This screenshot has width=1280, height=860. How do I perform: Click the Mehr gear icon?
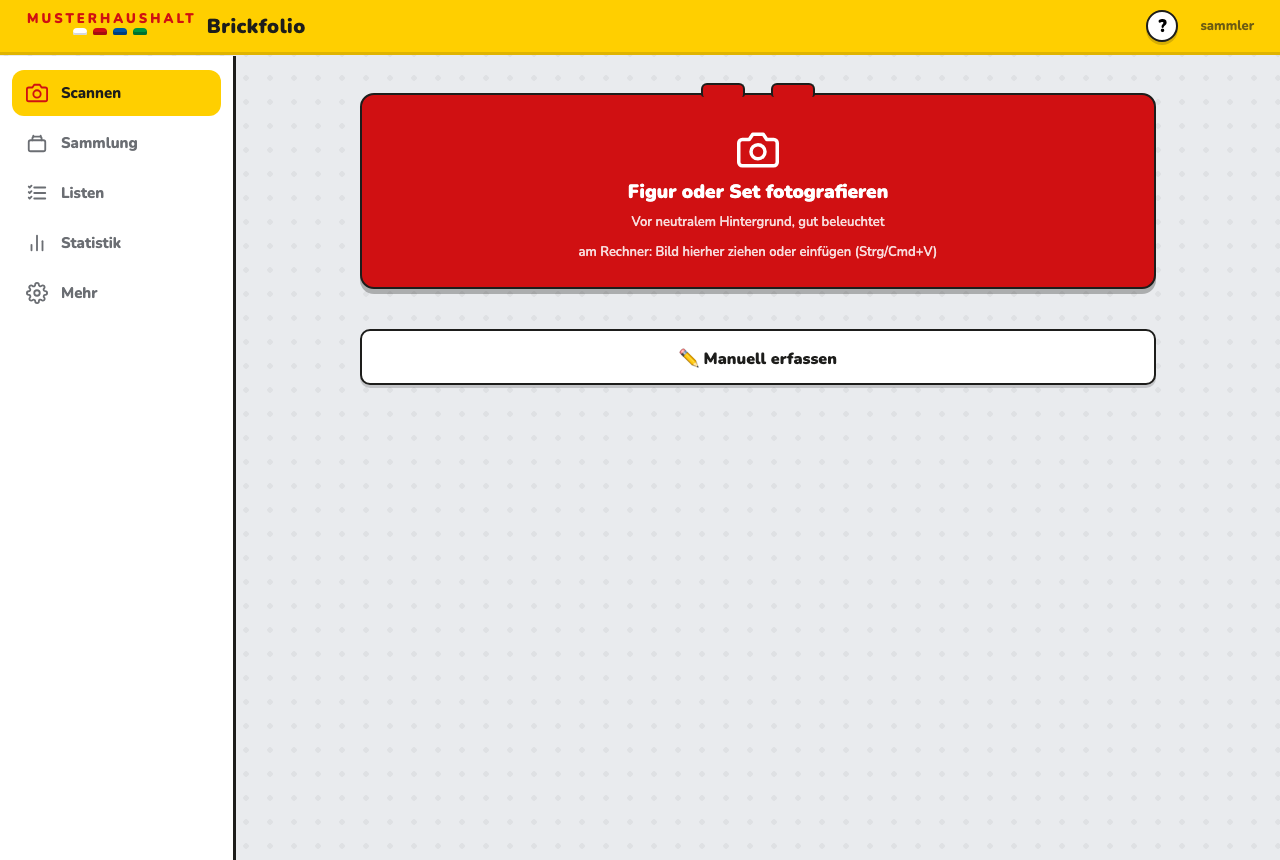[37, 293]
